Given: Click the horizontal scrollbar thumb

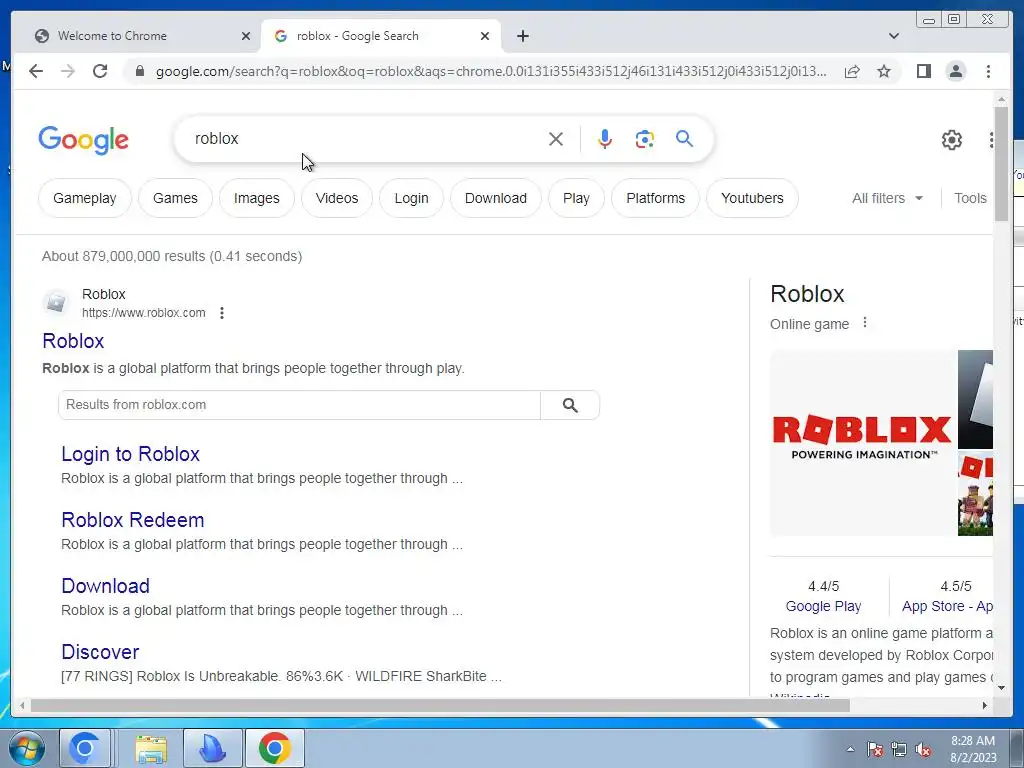Looking at the screenshot, I should pos(440,705).
